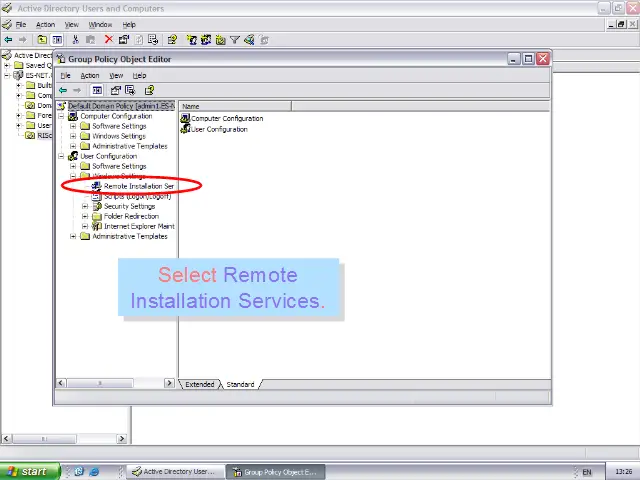640x480 pixels.
Task: Toggle console tree icon in Active Directory toolbar
Action: pyautogui.click(x=57, y=40)
